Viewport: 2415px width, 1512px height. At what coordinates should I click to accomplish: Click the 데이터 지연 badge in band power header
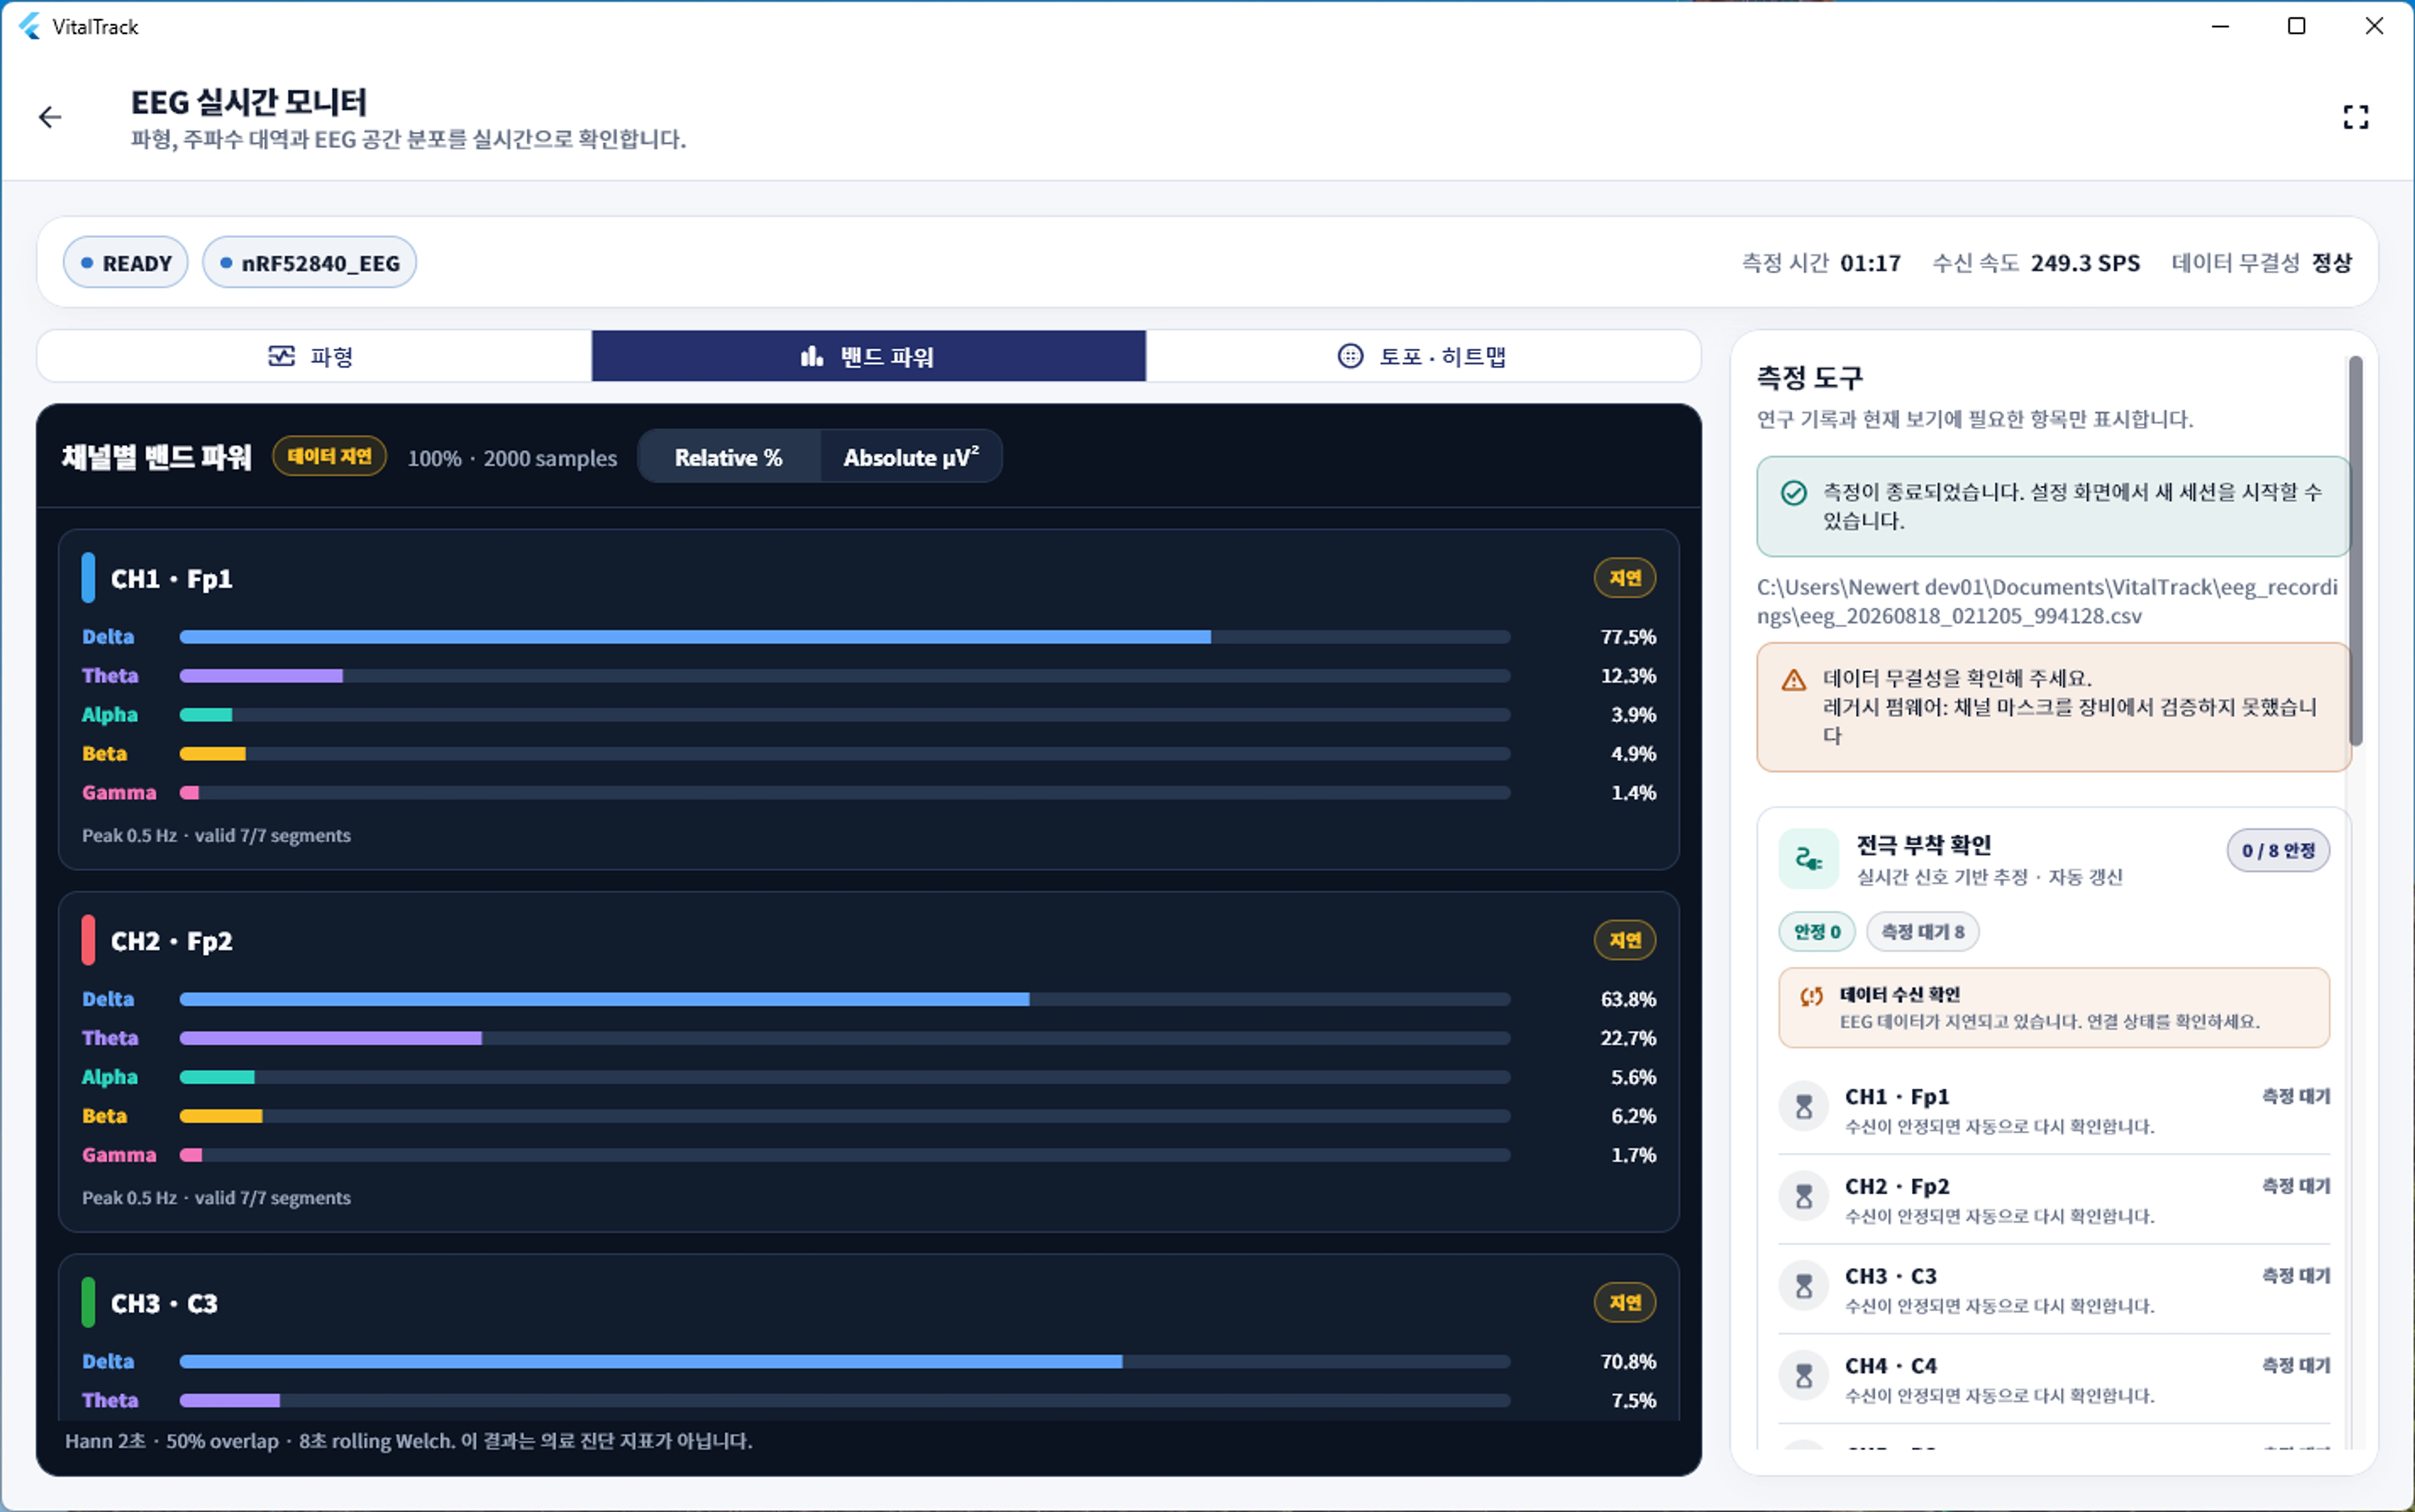click(x=330, y=456)
